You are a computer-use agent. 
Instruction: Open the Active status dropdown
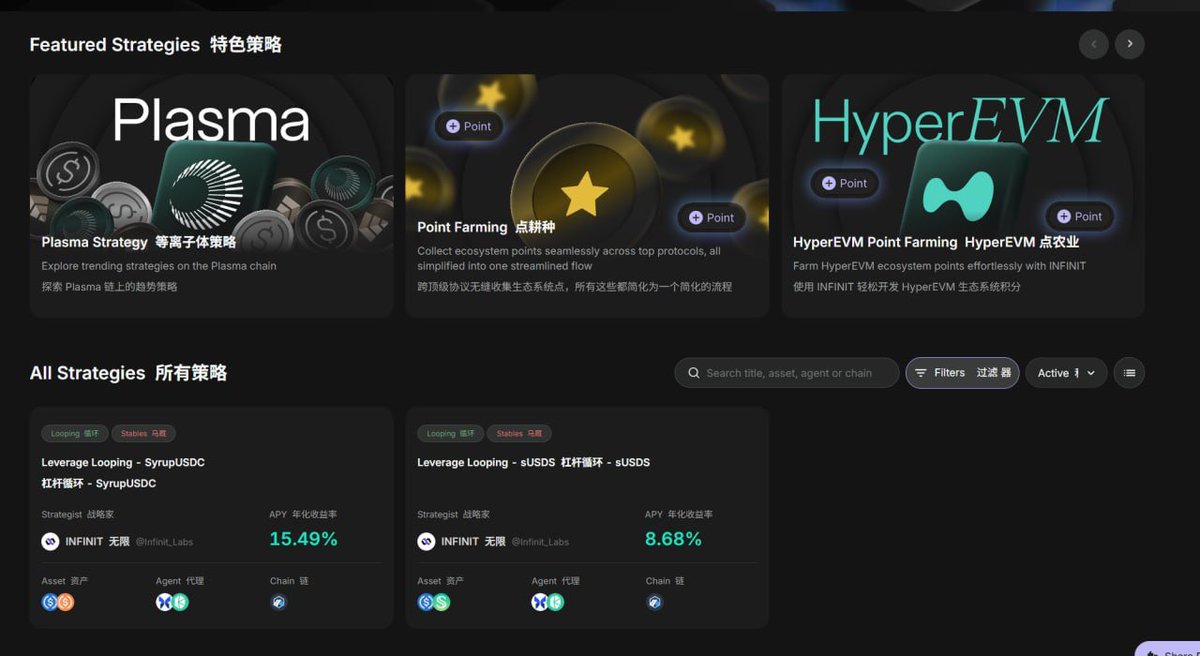click(x=1066, y=372)
